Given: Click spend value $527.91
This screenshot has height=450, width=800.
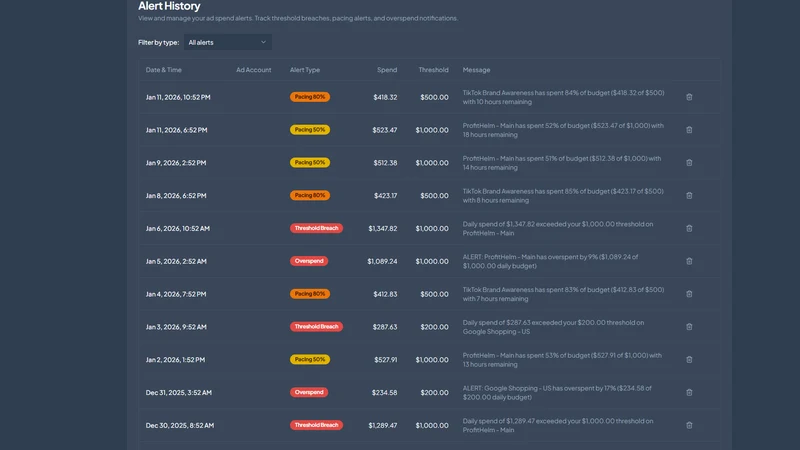Looking at the screenshot, I should [385, 360].
